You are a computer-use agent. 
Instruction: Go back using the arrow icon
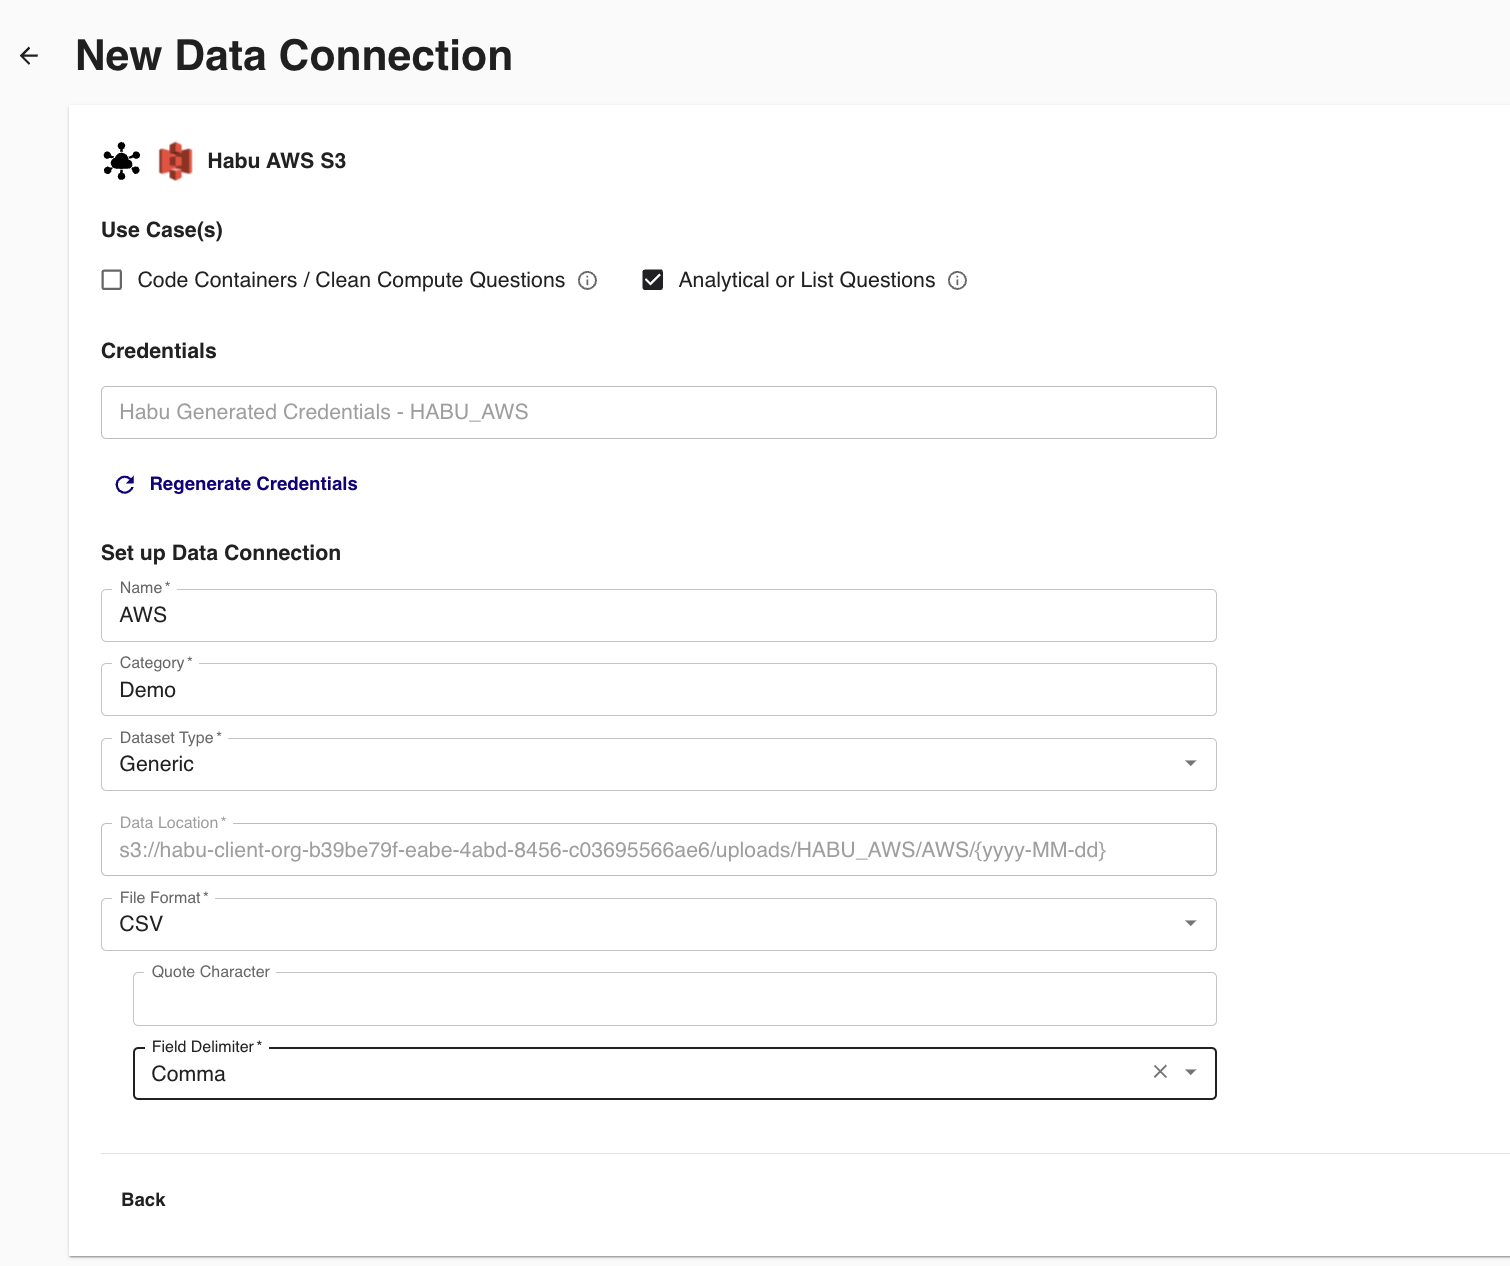29,56
